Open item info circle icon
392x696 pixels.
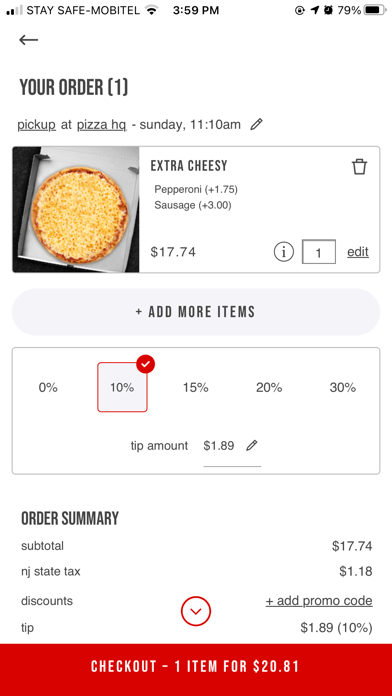tap(283, 252)
